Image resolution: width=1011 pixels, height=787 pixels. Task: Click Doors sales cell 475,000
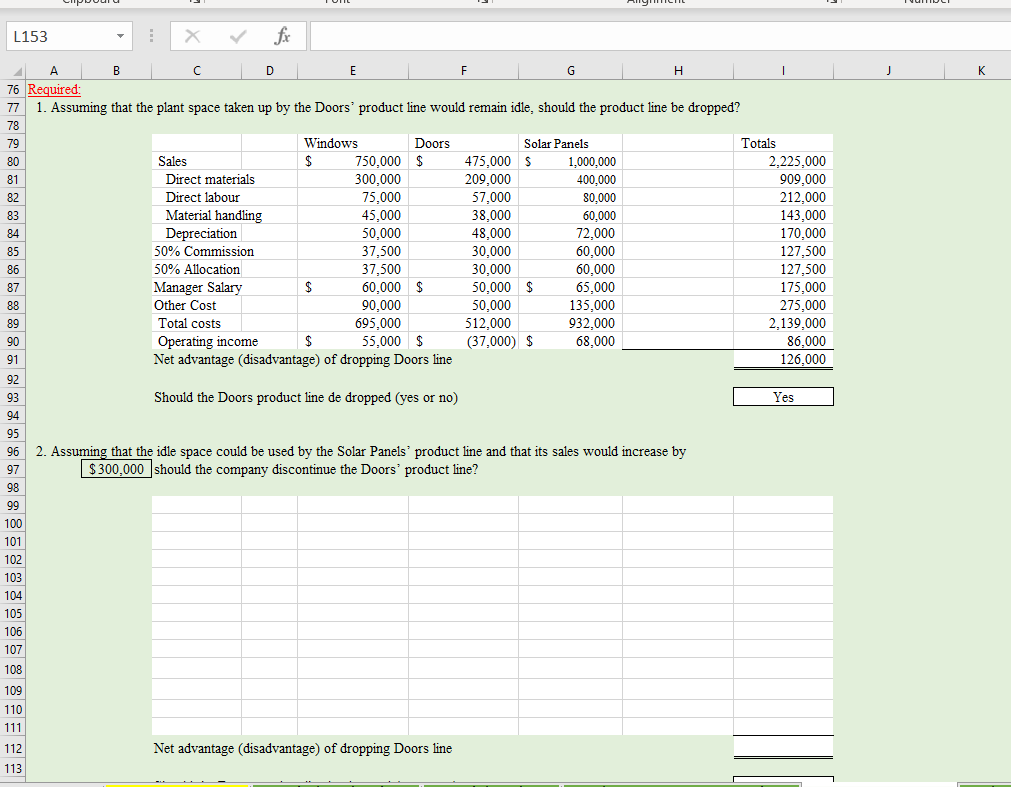464,162
